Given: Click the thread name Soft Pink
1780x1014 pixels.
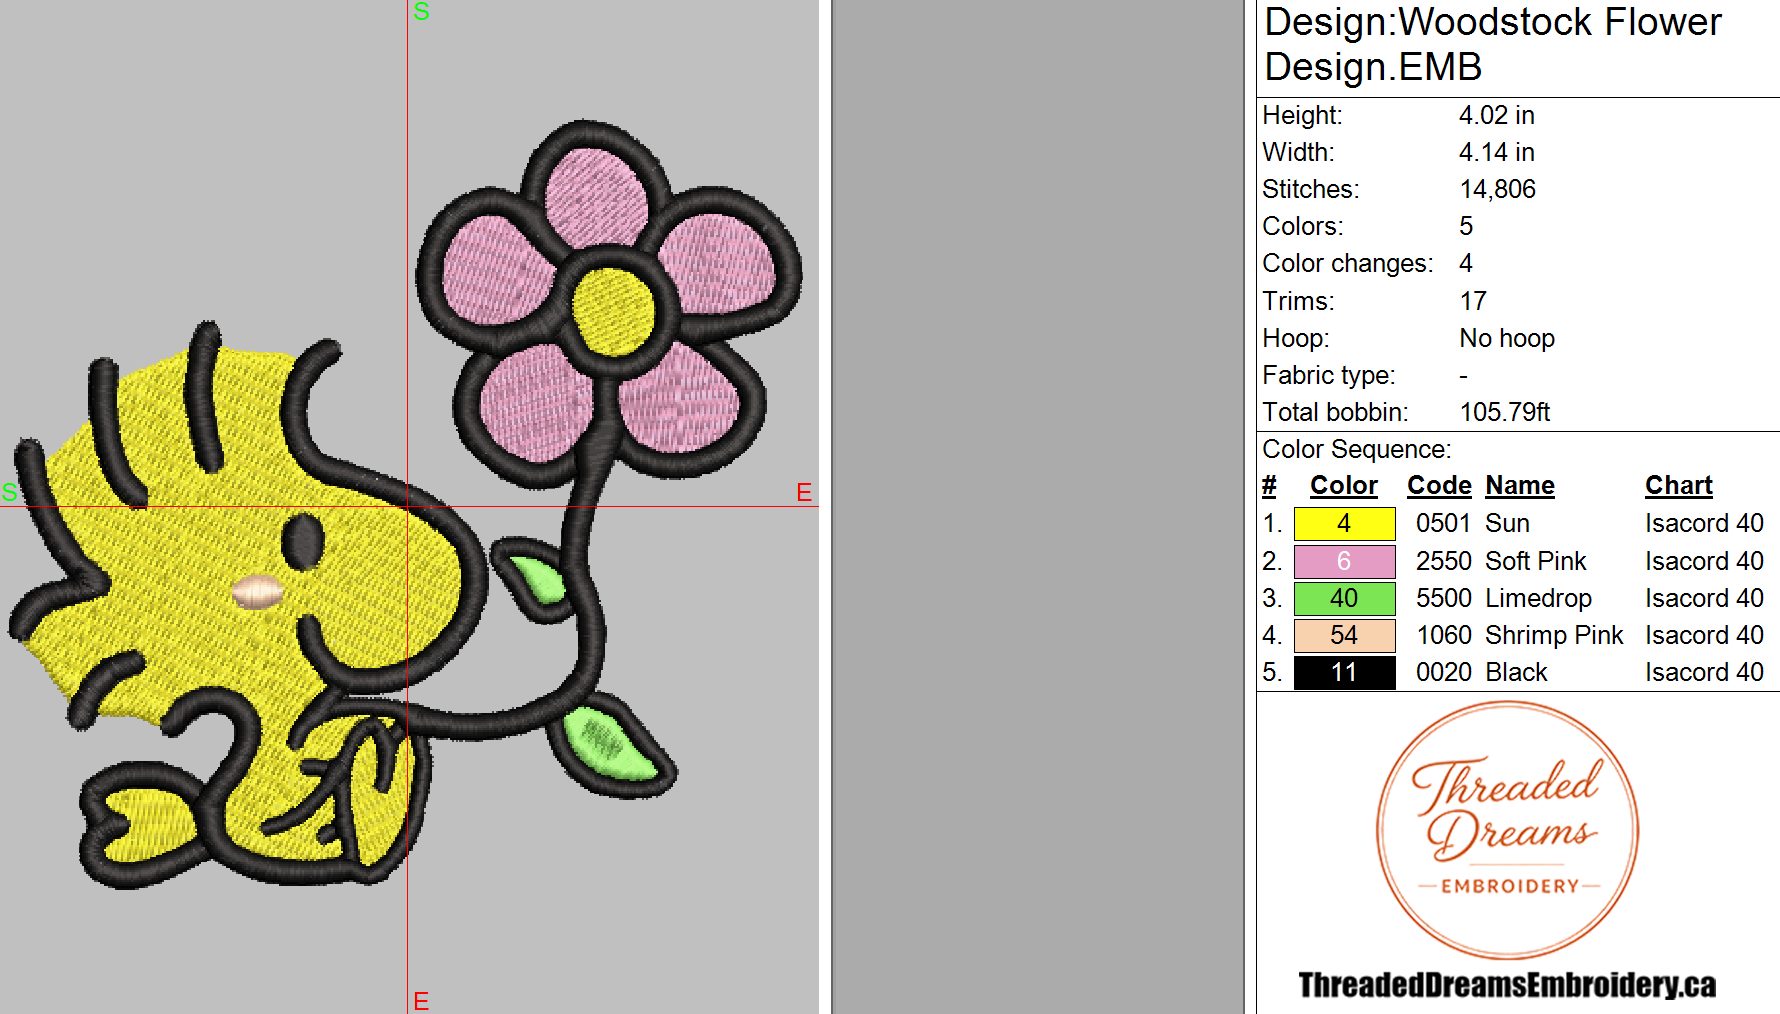Looking at the screenshot, I should [1536, 561].
